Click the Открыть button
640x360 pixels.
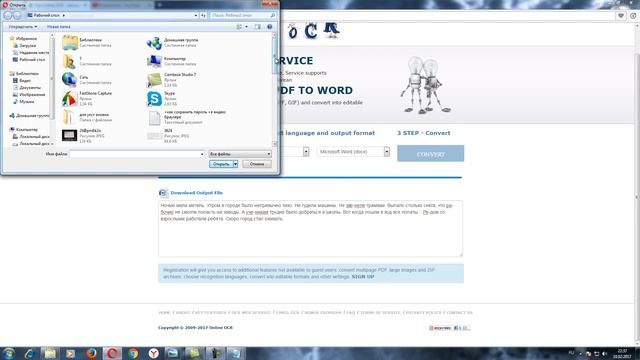(x=221, y=164)
